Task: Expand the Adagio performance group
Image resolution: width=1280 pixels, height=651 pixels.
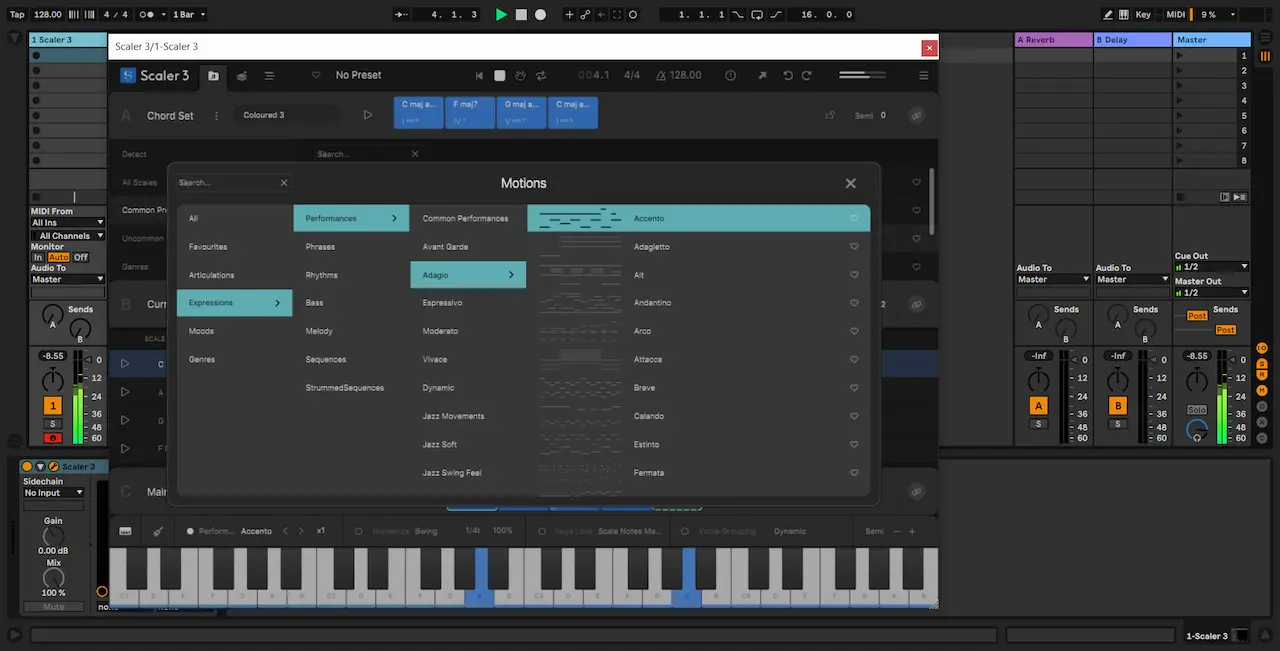Action: click(x=468, y=275)
